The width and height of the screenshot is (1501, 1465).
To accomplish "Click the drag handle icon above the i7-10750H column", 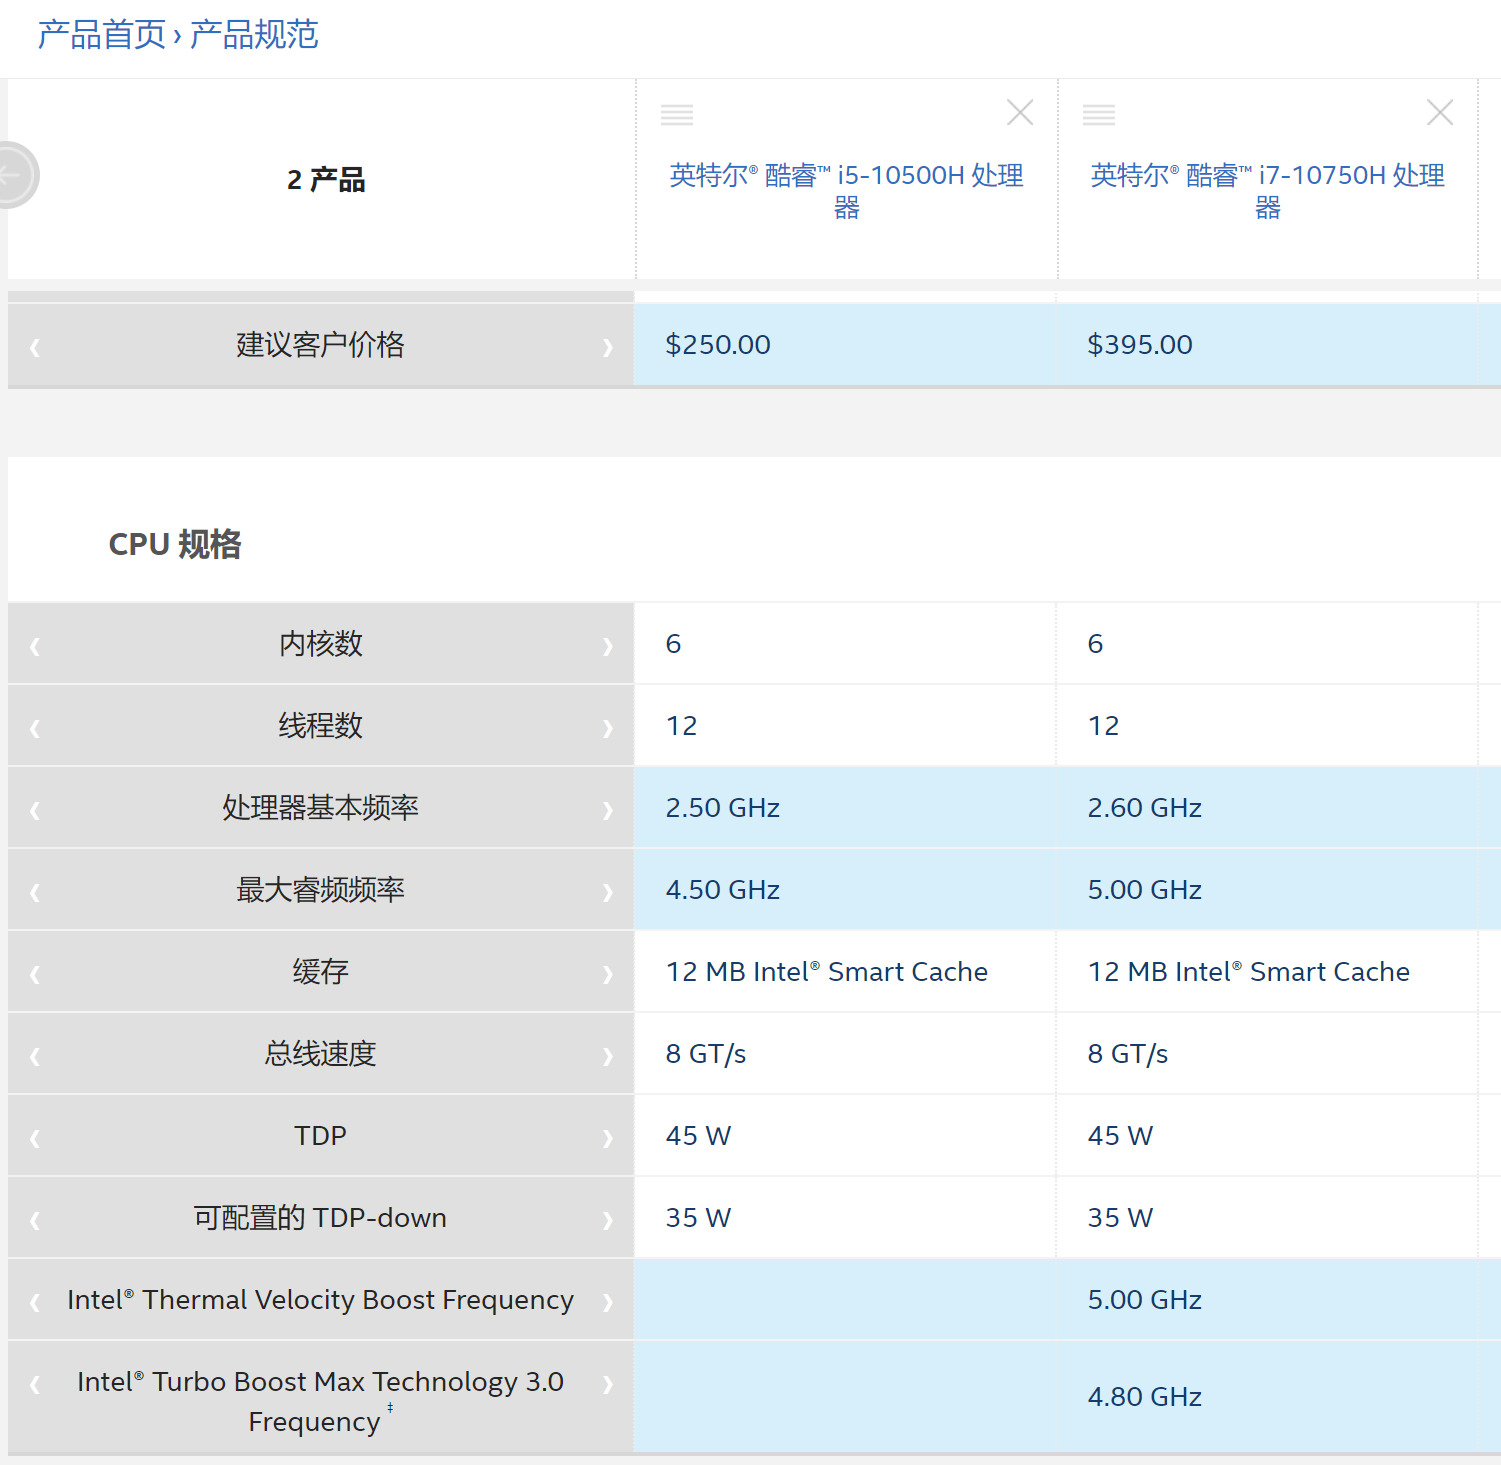I will coord(1099,113).
